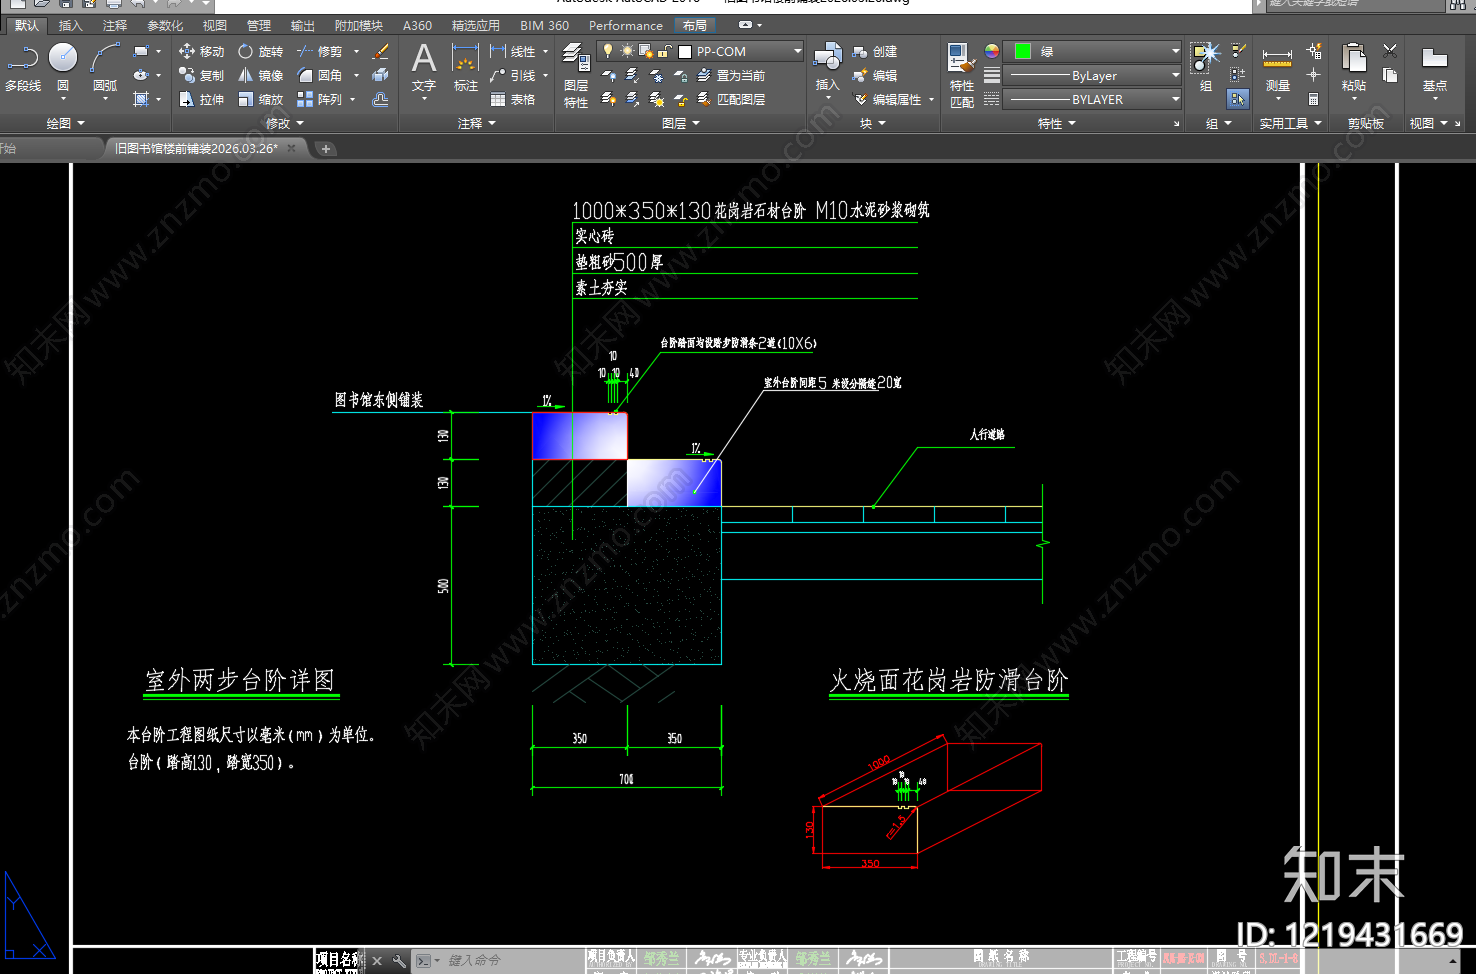Click the scissors Cut icon
Screen dimensions: 1476x974
pos(1390,50)
